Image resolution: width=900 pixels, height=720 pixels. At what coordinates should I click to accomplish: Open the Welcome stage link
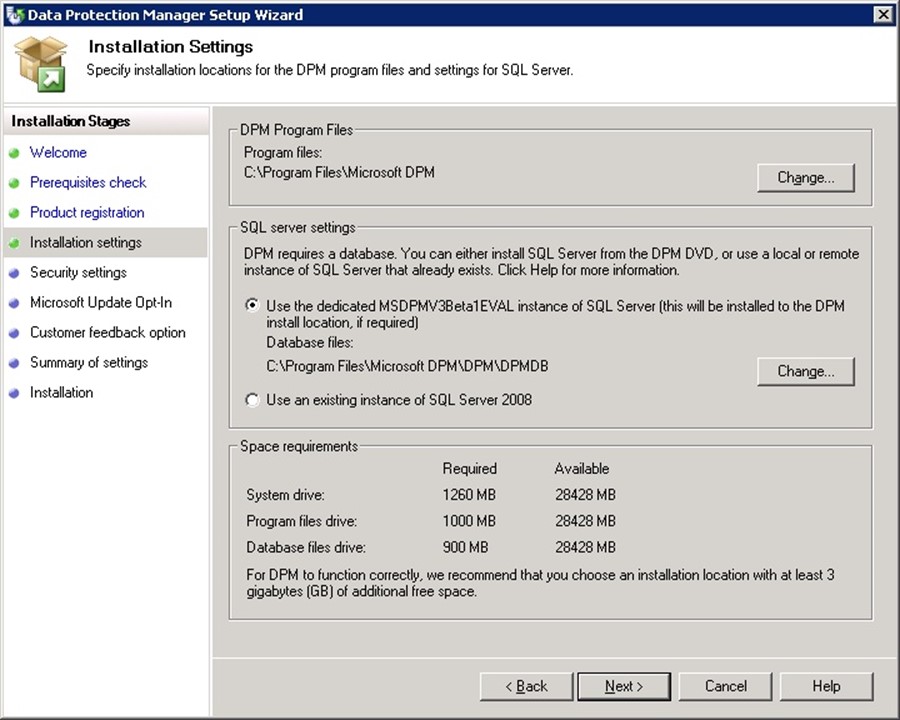pos(58,153)
